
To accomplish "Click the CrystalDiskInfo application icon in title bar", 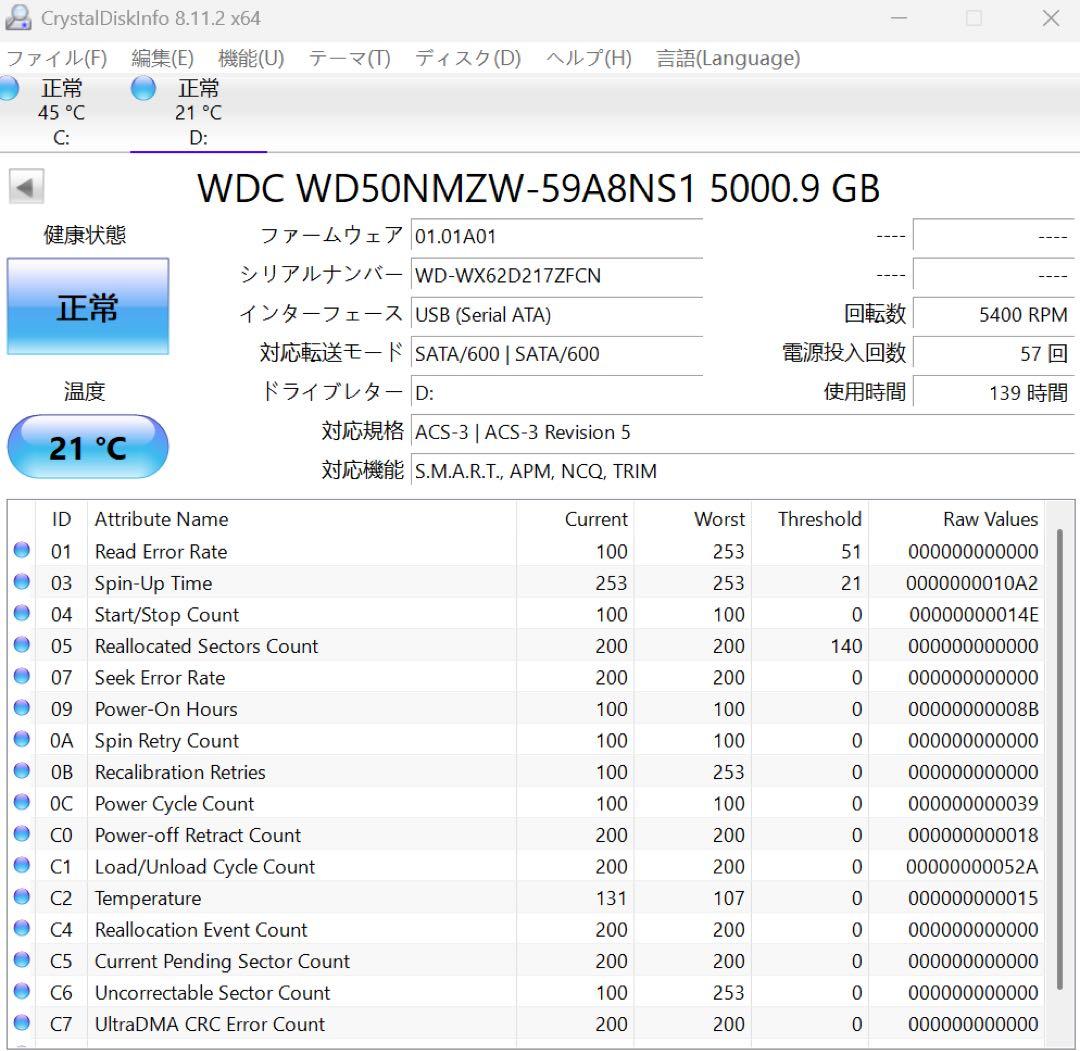I will click(x=22, y=18).
